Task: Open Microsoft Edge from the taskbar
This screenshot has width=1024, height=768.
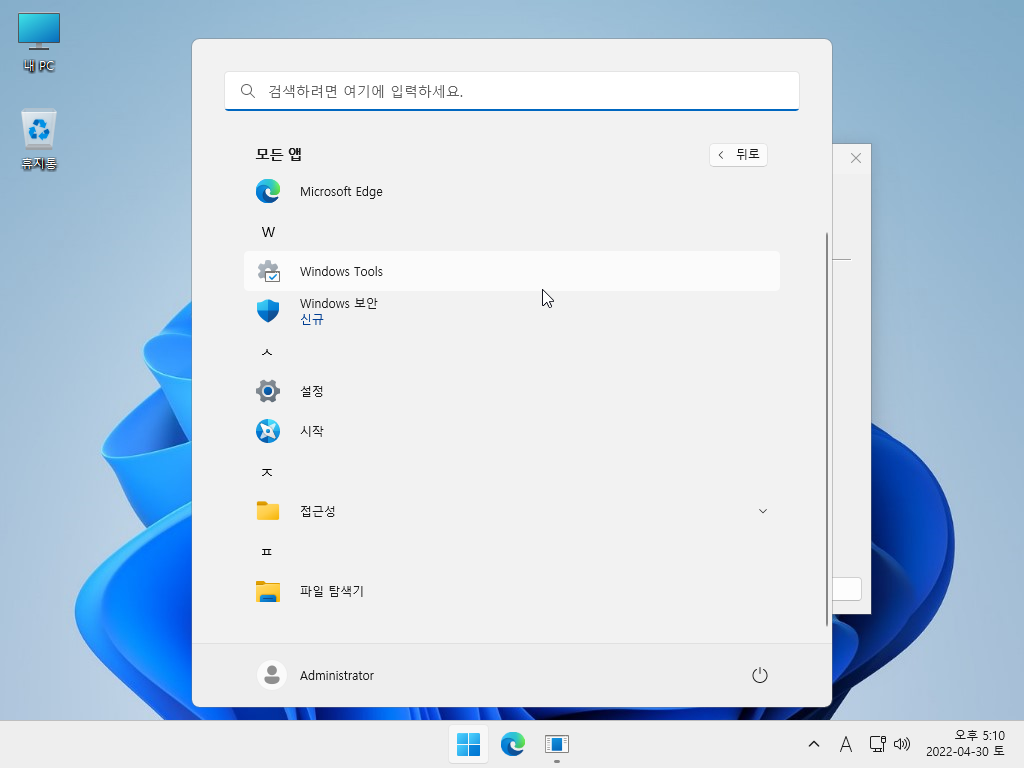Action: click(x=513, y=744)
